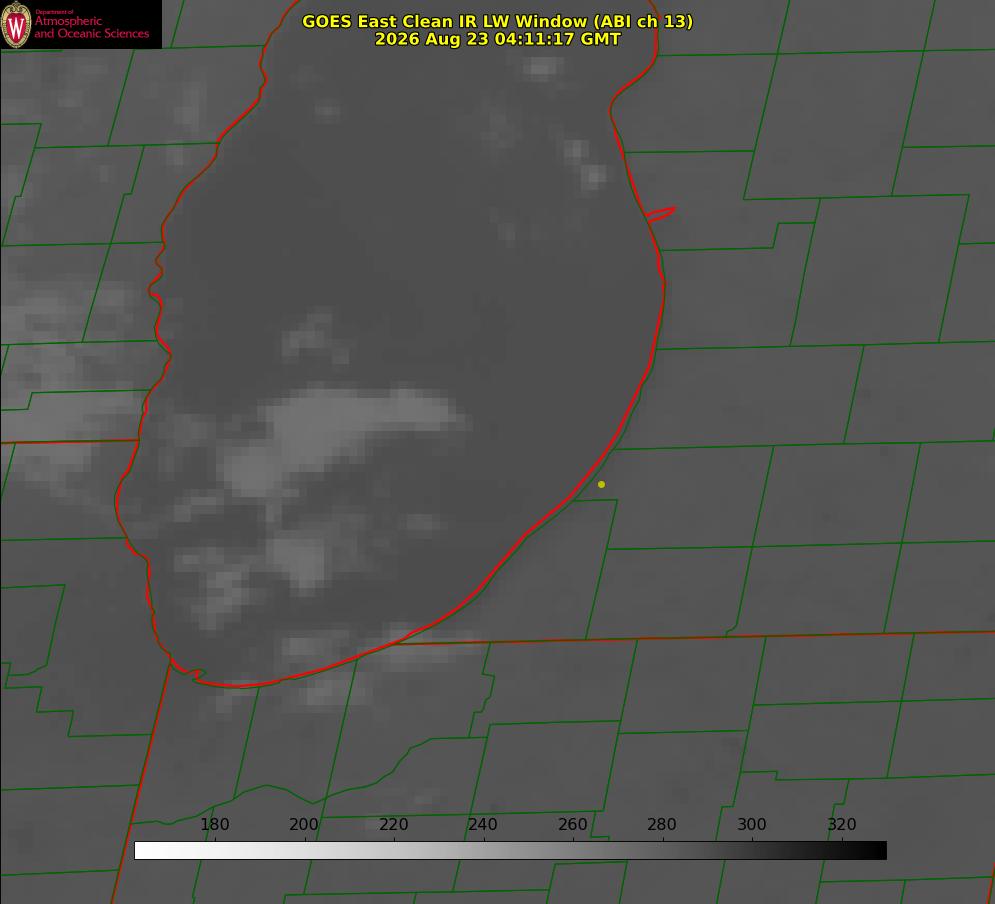
Task: Click the 2026 Aug 23 timestamp
Action: pyautogui.click(x=497, y=39)
